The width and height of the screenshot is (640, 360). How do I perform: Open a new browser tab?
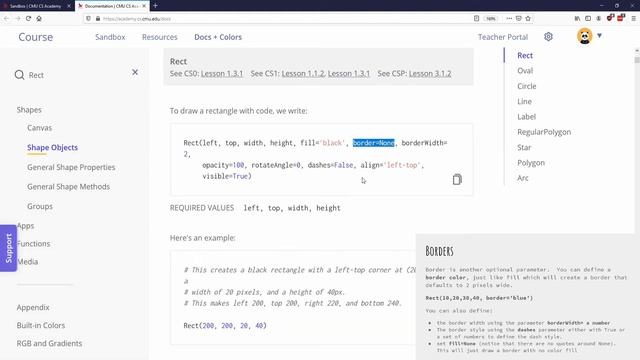(x=155, y=6)
